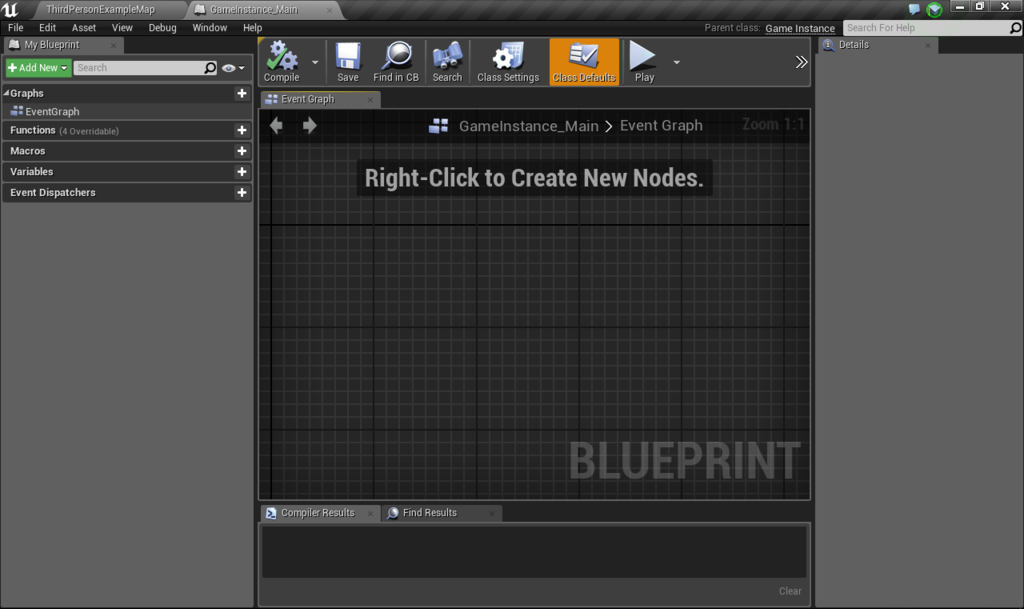Click Search For Help magnifier icon
The width and height of the screenshot is (1024, 609).
(1015, 27)
